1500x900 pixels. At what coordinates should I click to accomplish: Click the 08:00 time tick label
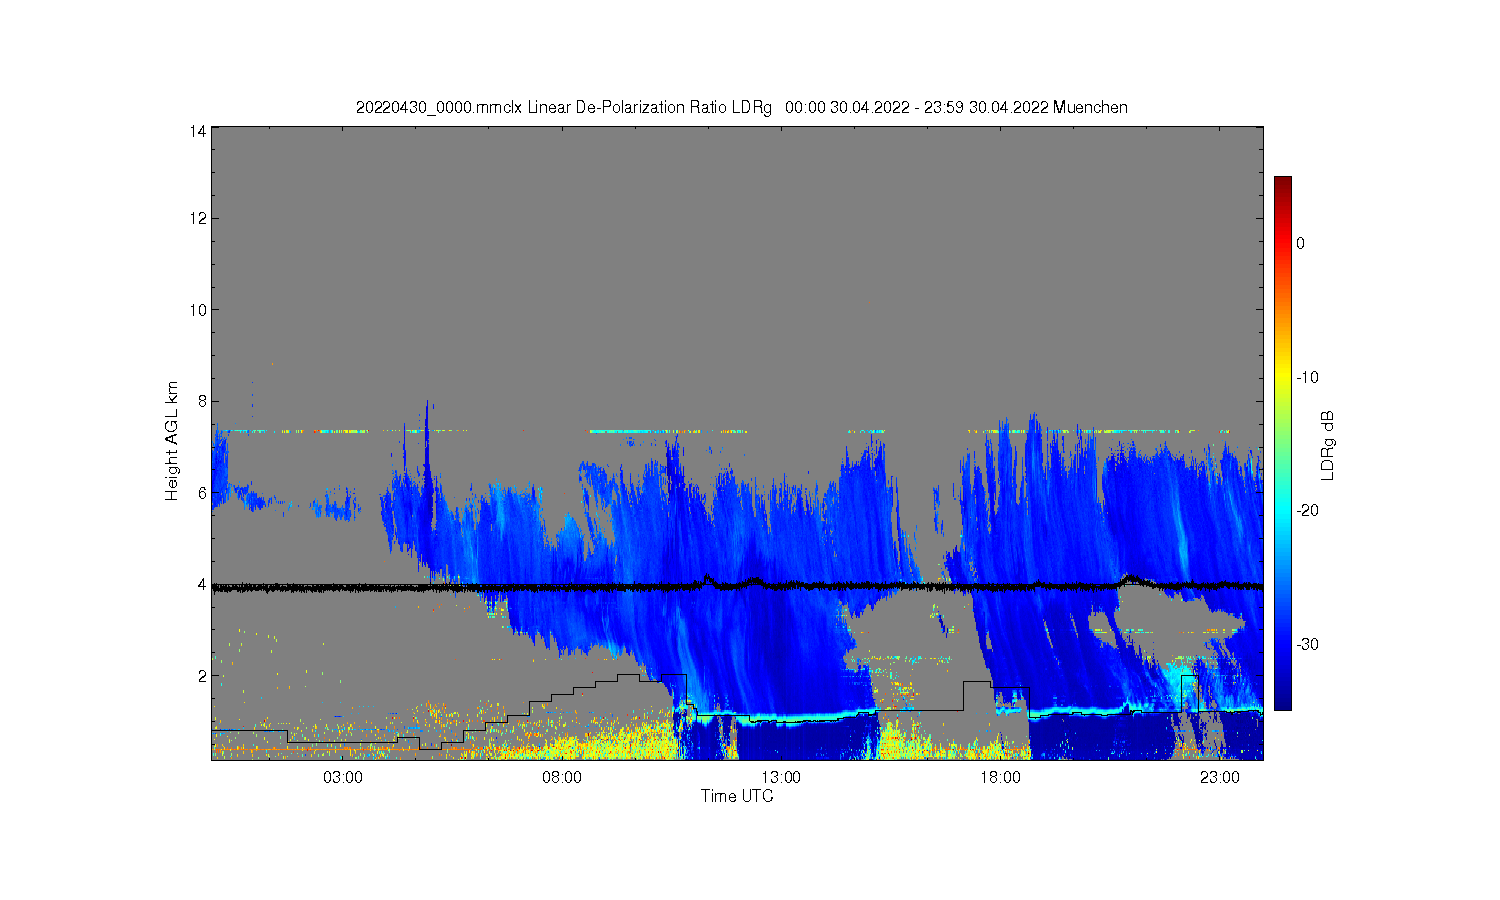[562, 777]
